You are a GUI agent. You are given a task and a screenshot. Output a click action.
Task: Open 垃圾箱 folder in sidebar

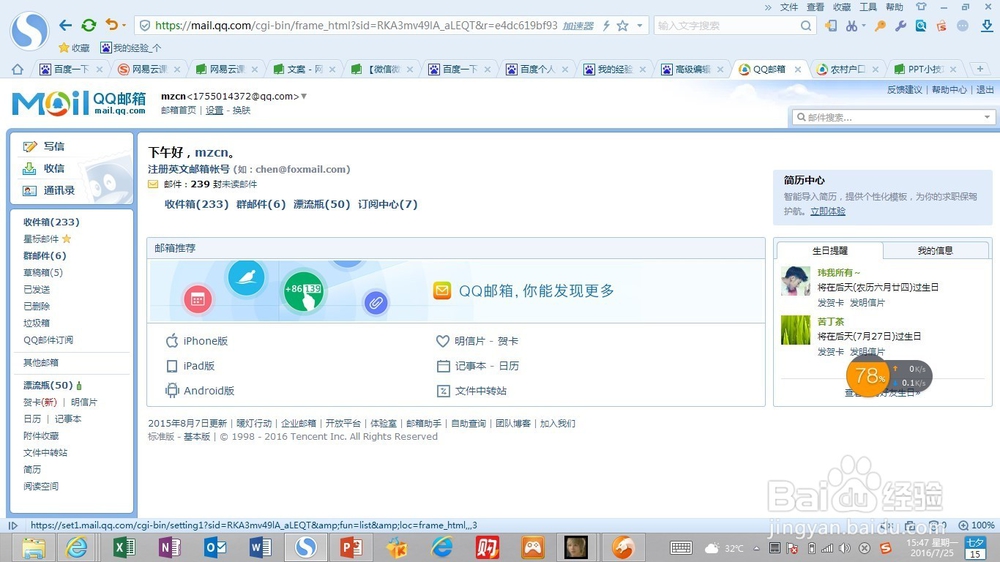click(36, 323)
